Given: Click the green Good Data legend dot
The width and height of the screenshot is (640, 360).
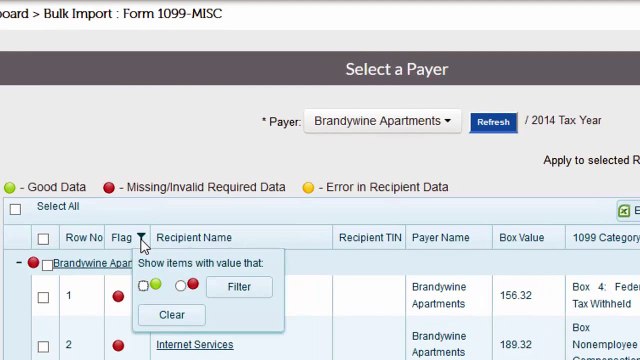Looking at the screenshot, I should (10, 187).
